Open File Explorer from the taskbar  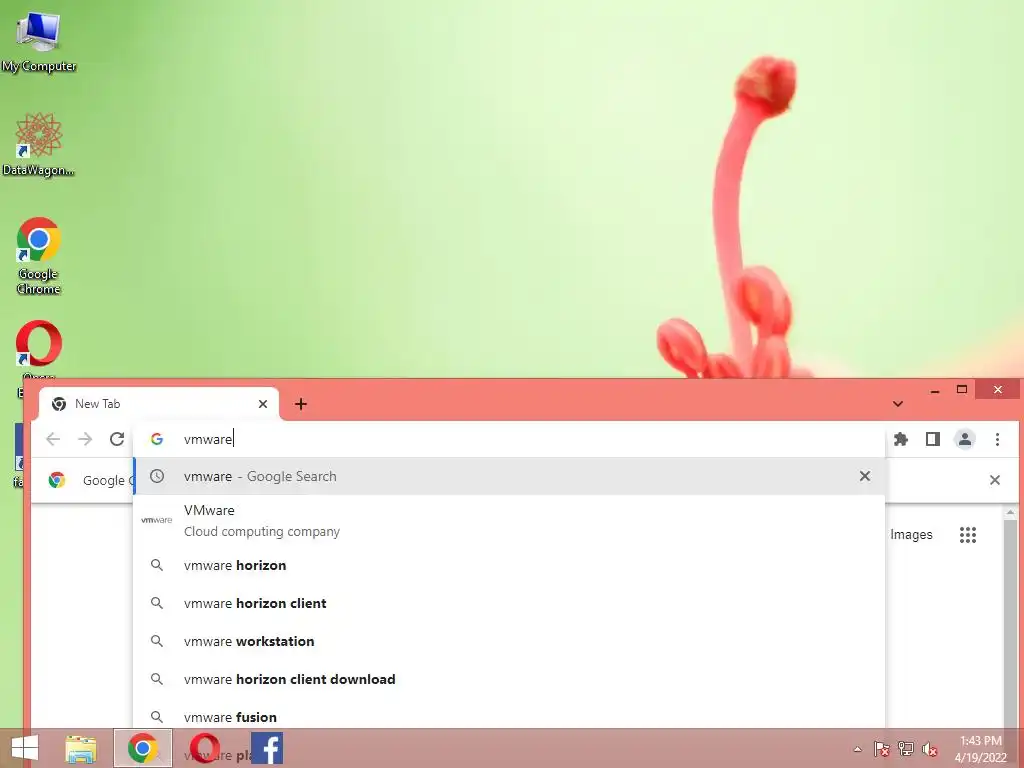click(81, 748)
